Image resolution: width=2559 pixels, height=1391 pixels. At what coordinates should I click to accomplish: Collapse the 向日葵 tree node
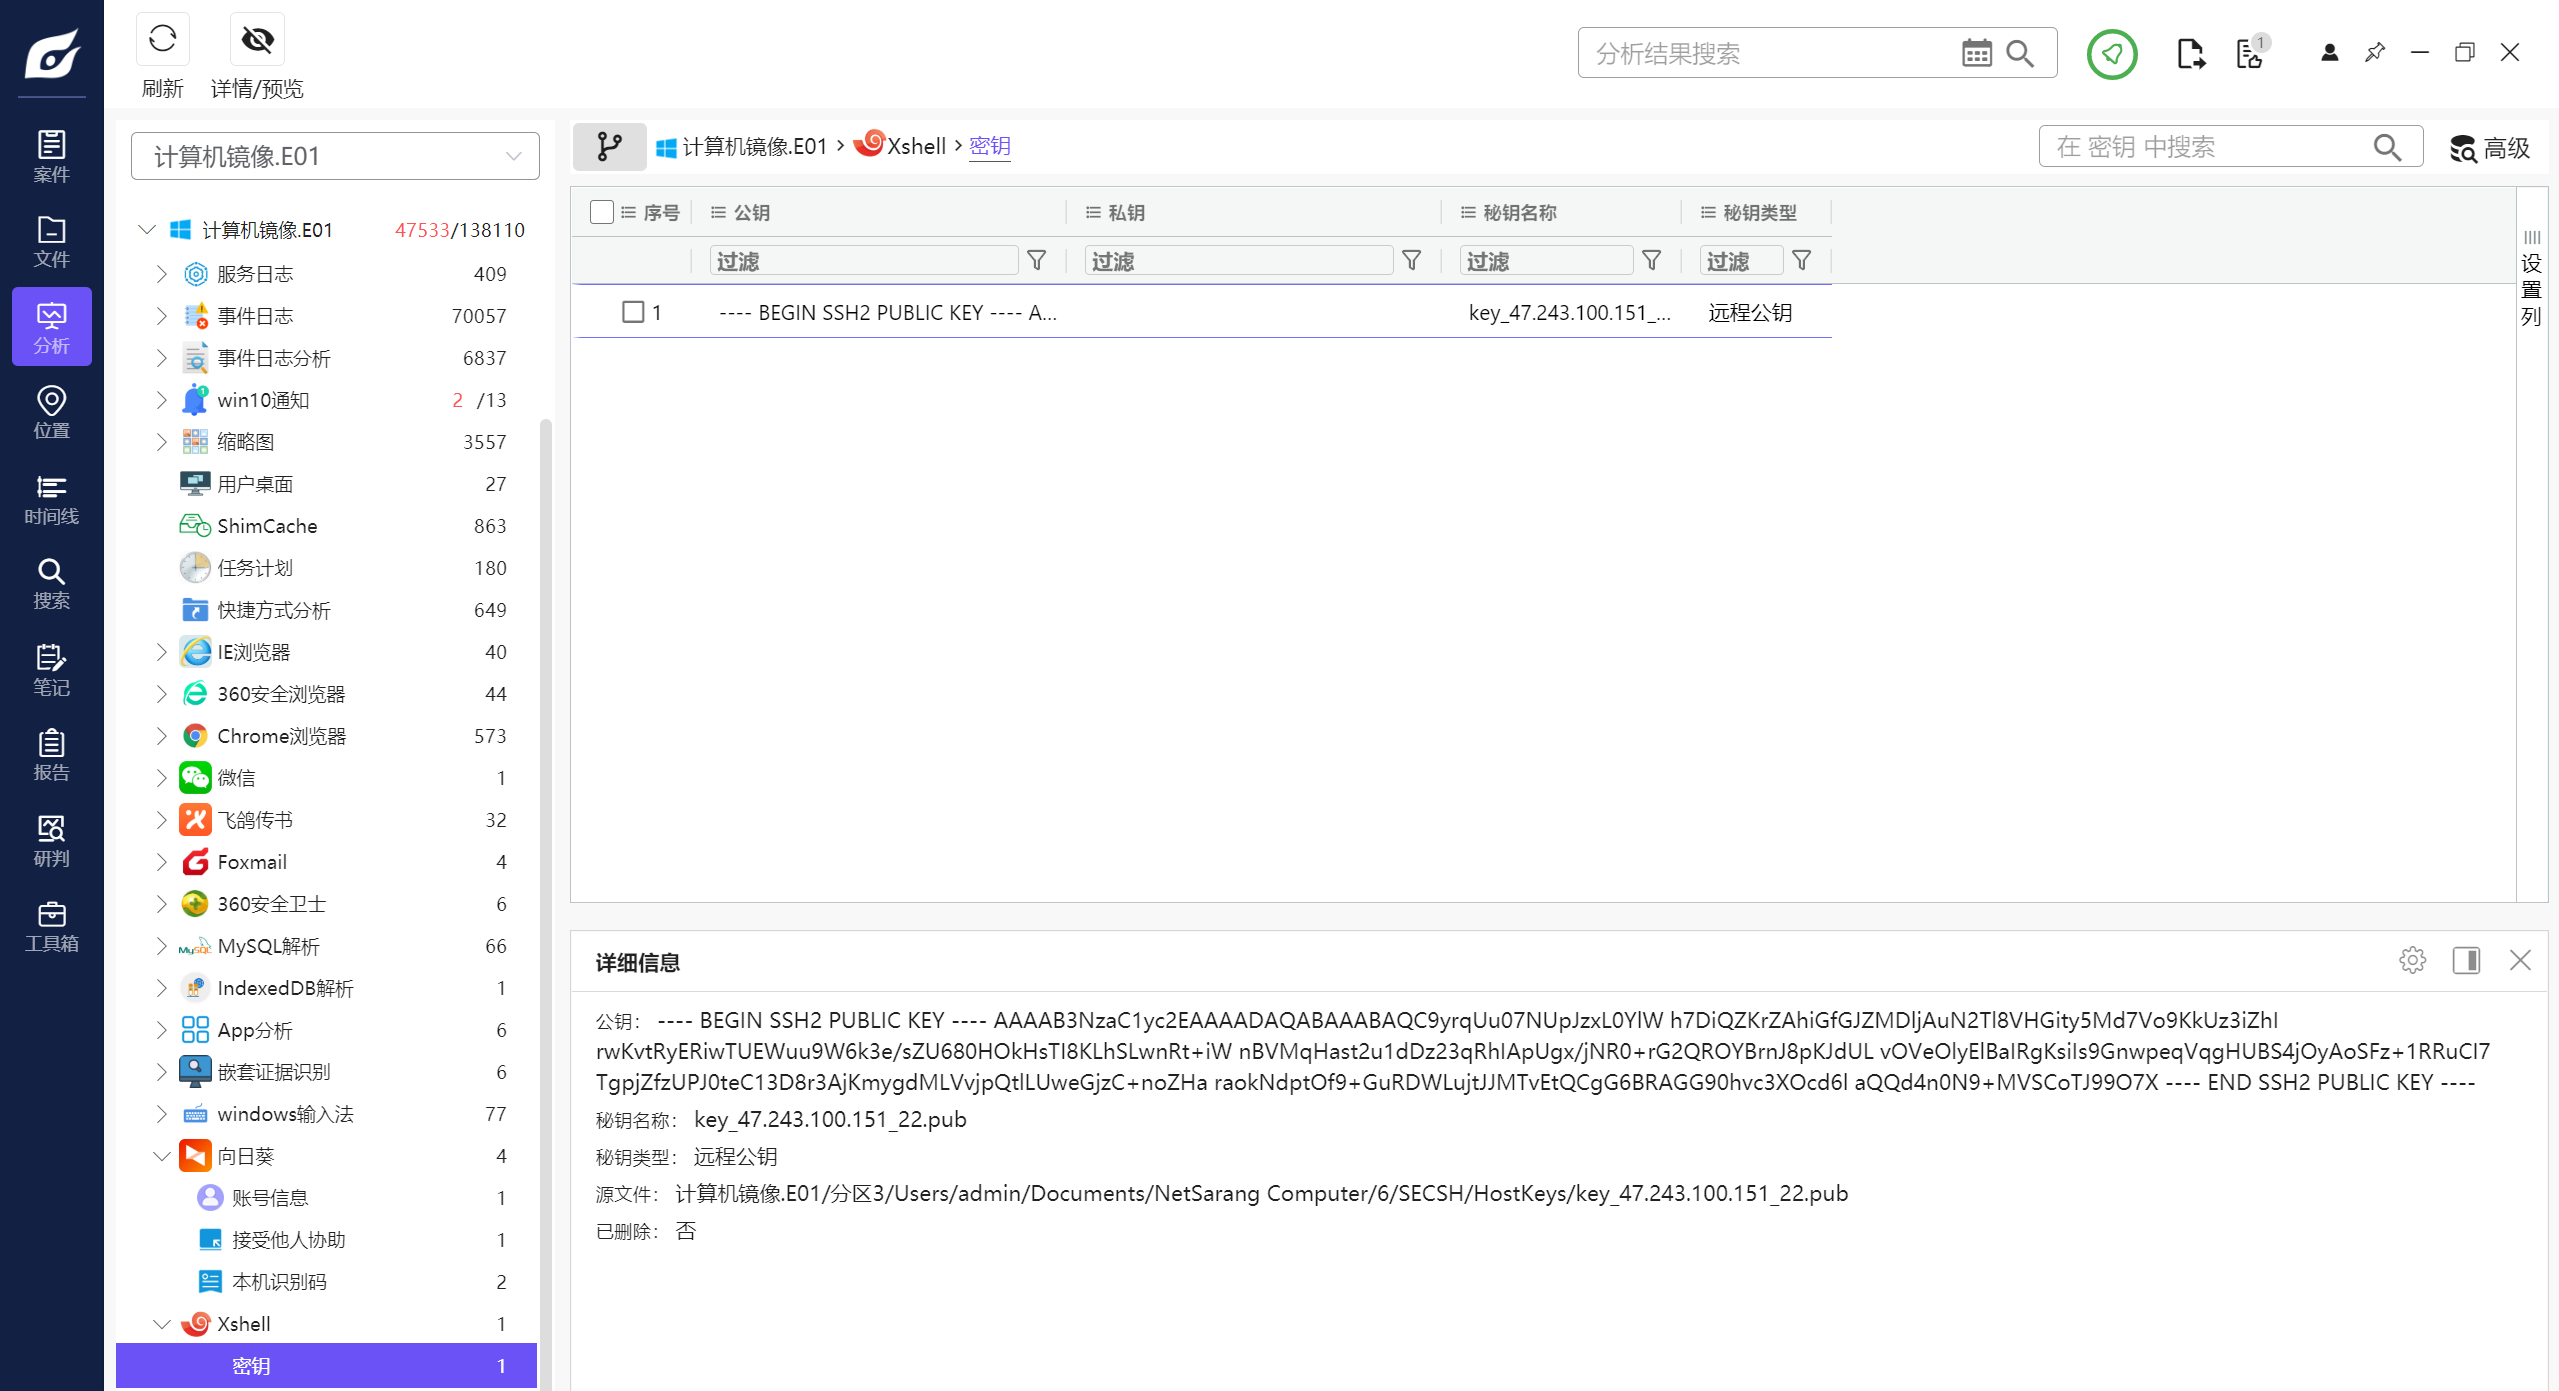coord(161,1156)
